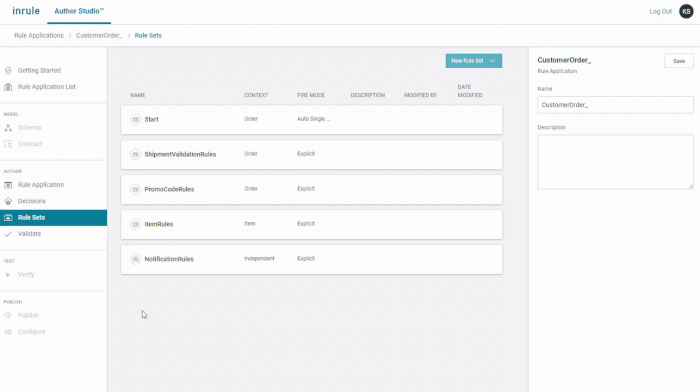The image size is (700, 392).
Task: Click the Configure icon in sidebar
Action: click(8, 332)
